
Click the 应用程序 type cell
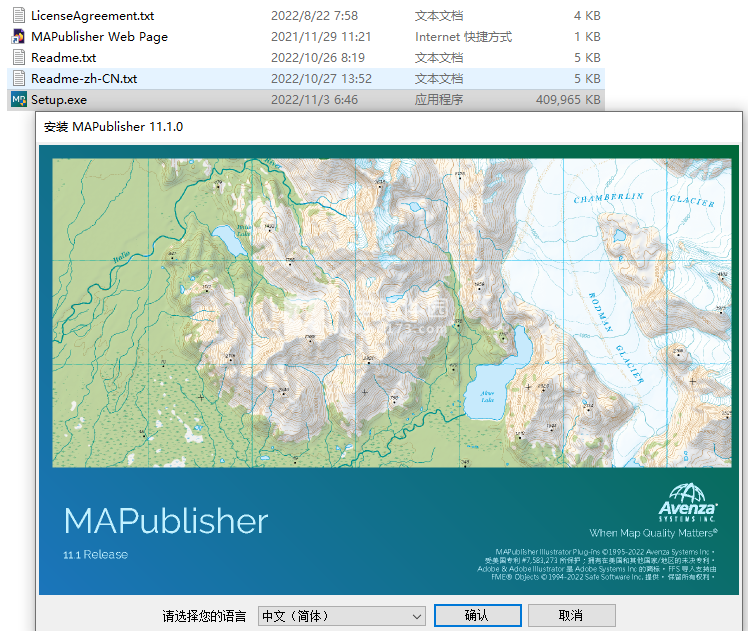(x=439, y=100)
